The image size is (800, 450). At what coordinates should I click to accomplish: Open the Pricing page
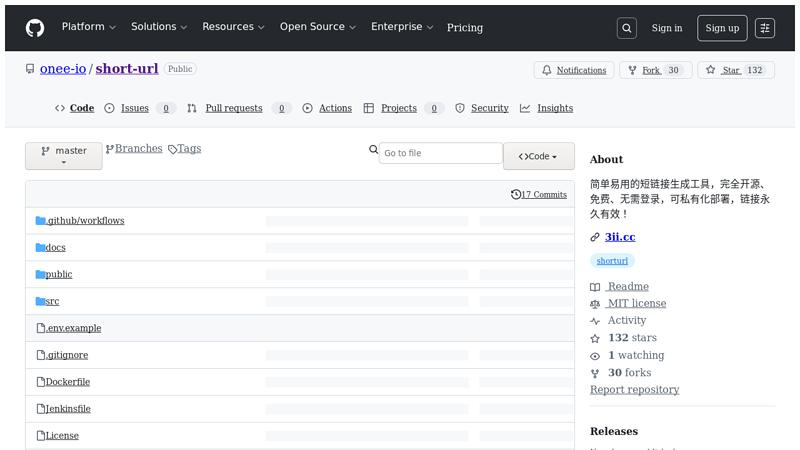(x=465, y=28)
